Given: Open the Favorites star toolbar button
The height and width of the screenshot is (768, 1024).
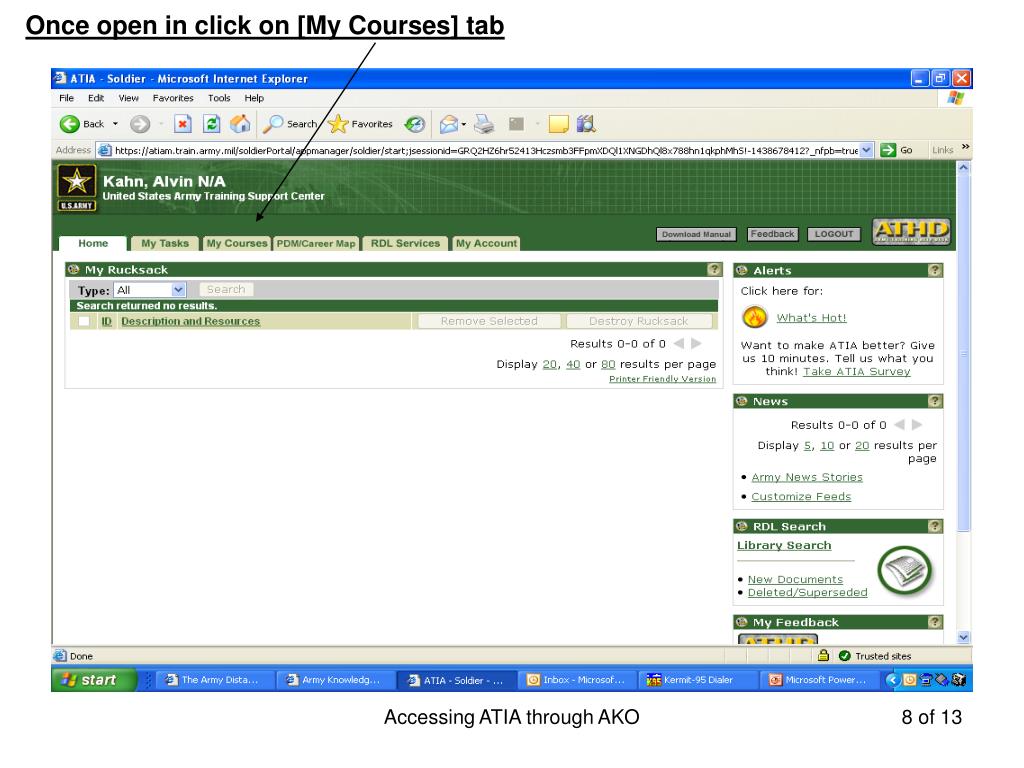Looking at the screenshot, I should (360, 124).
